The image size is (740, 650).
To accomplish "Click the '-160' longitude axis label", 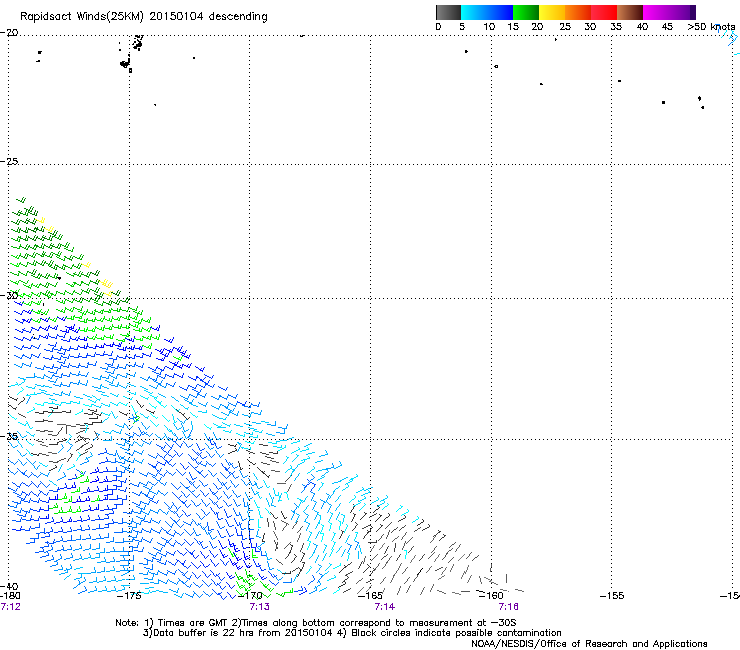I will pyautogui.click(x=491, y=596).
